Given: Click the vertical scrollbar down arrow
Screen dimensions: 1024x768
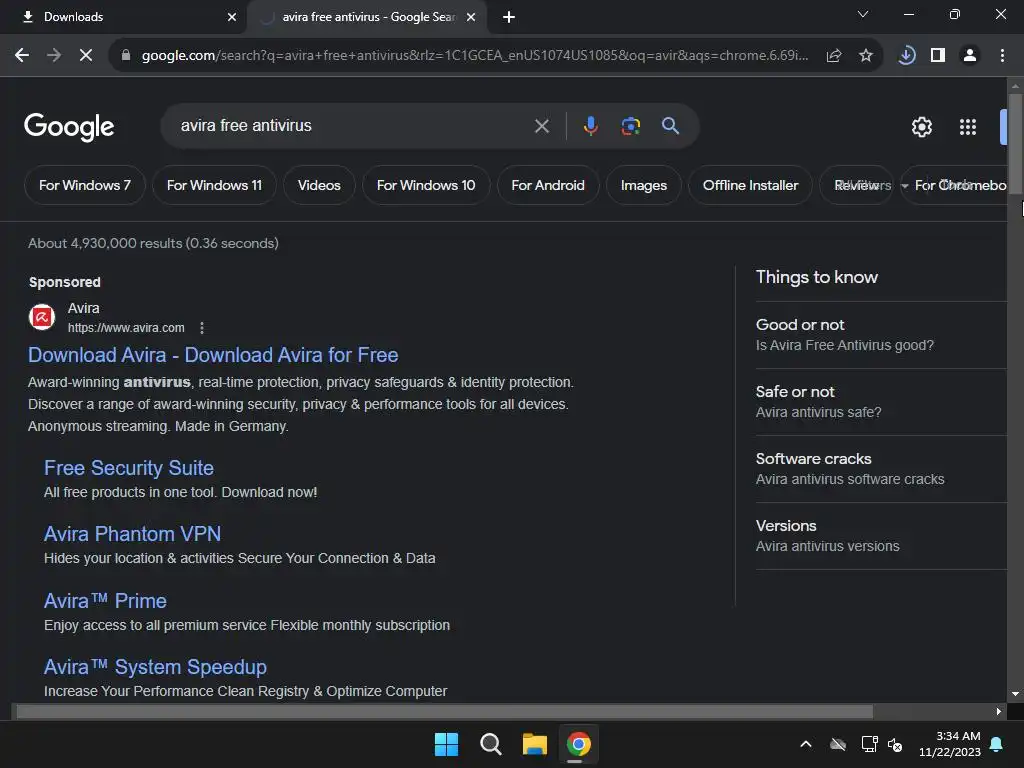Looking at the screenshot, I should pyautogui.click(x=1015, y=694).
